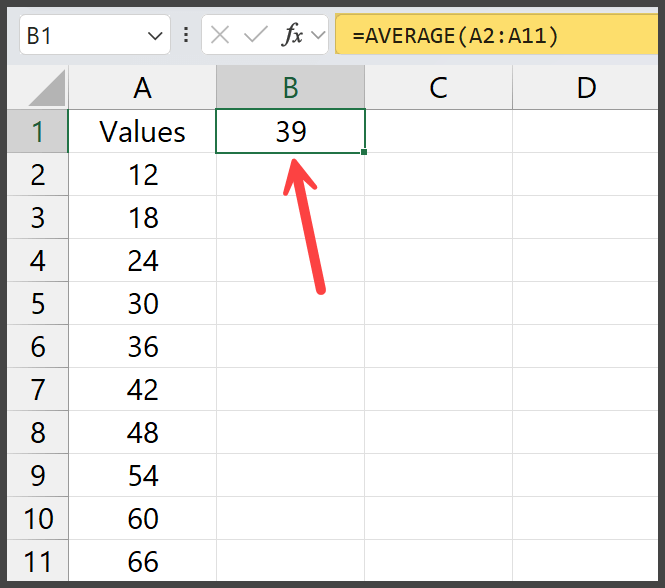Click the fill handle of cell B1
Image resolution: width=665 pixels, height=588 pixels.
pyautogui.click(x=364, y=152)
